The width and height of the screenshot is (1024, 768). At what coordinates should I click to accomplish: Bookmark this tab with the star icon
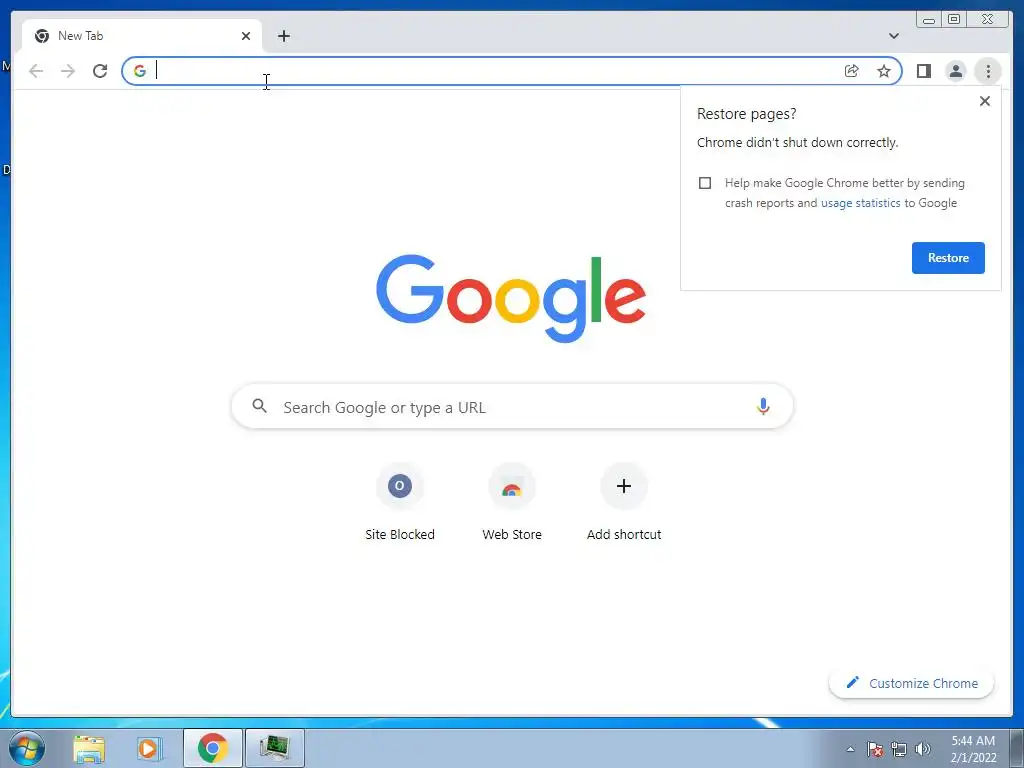[884, 71]
